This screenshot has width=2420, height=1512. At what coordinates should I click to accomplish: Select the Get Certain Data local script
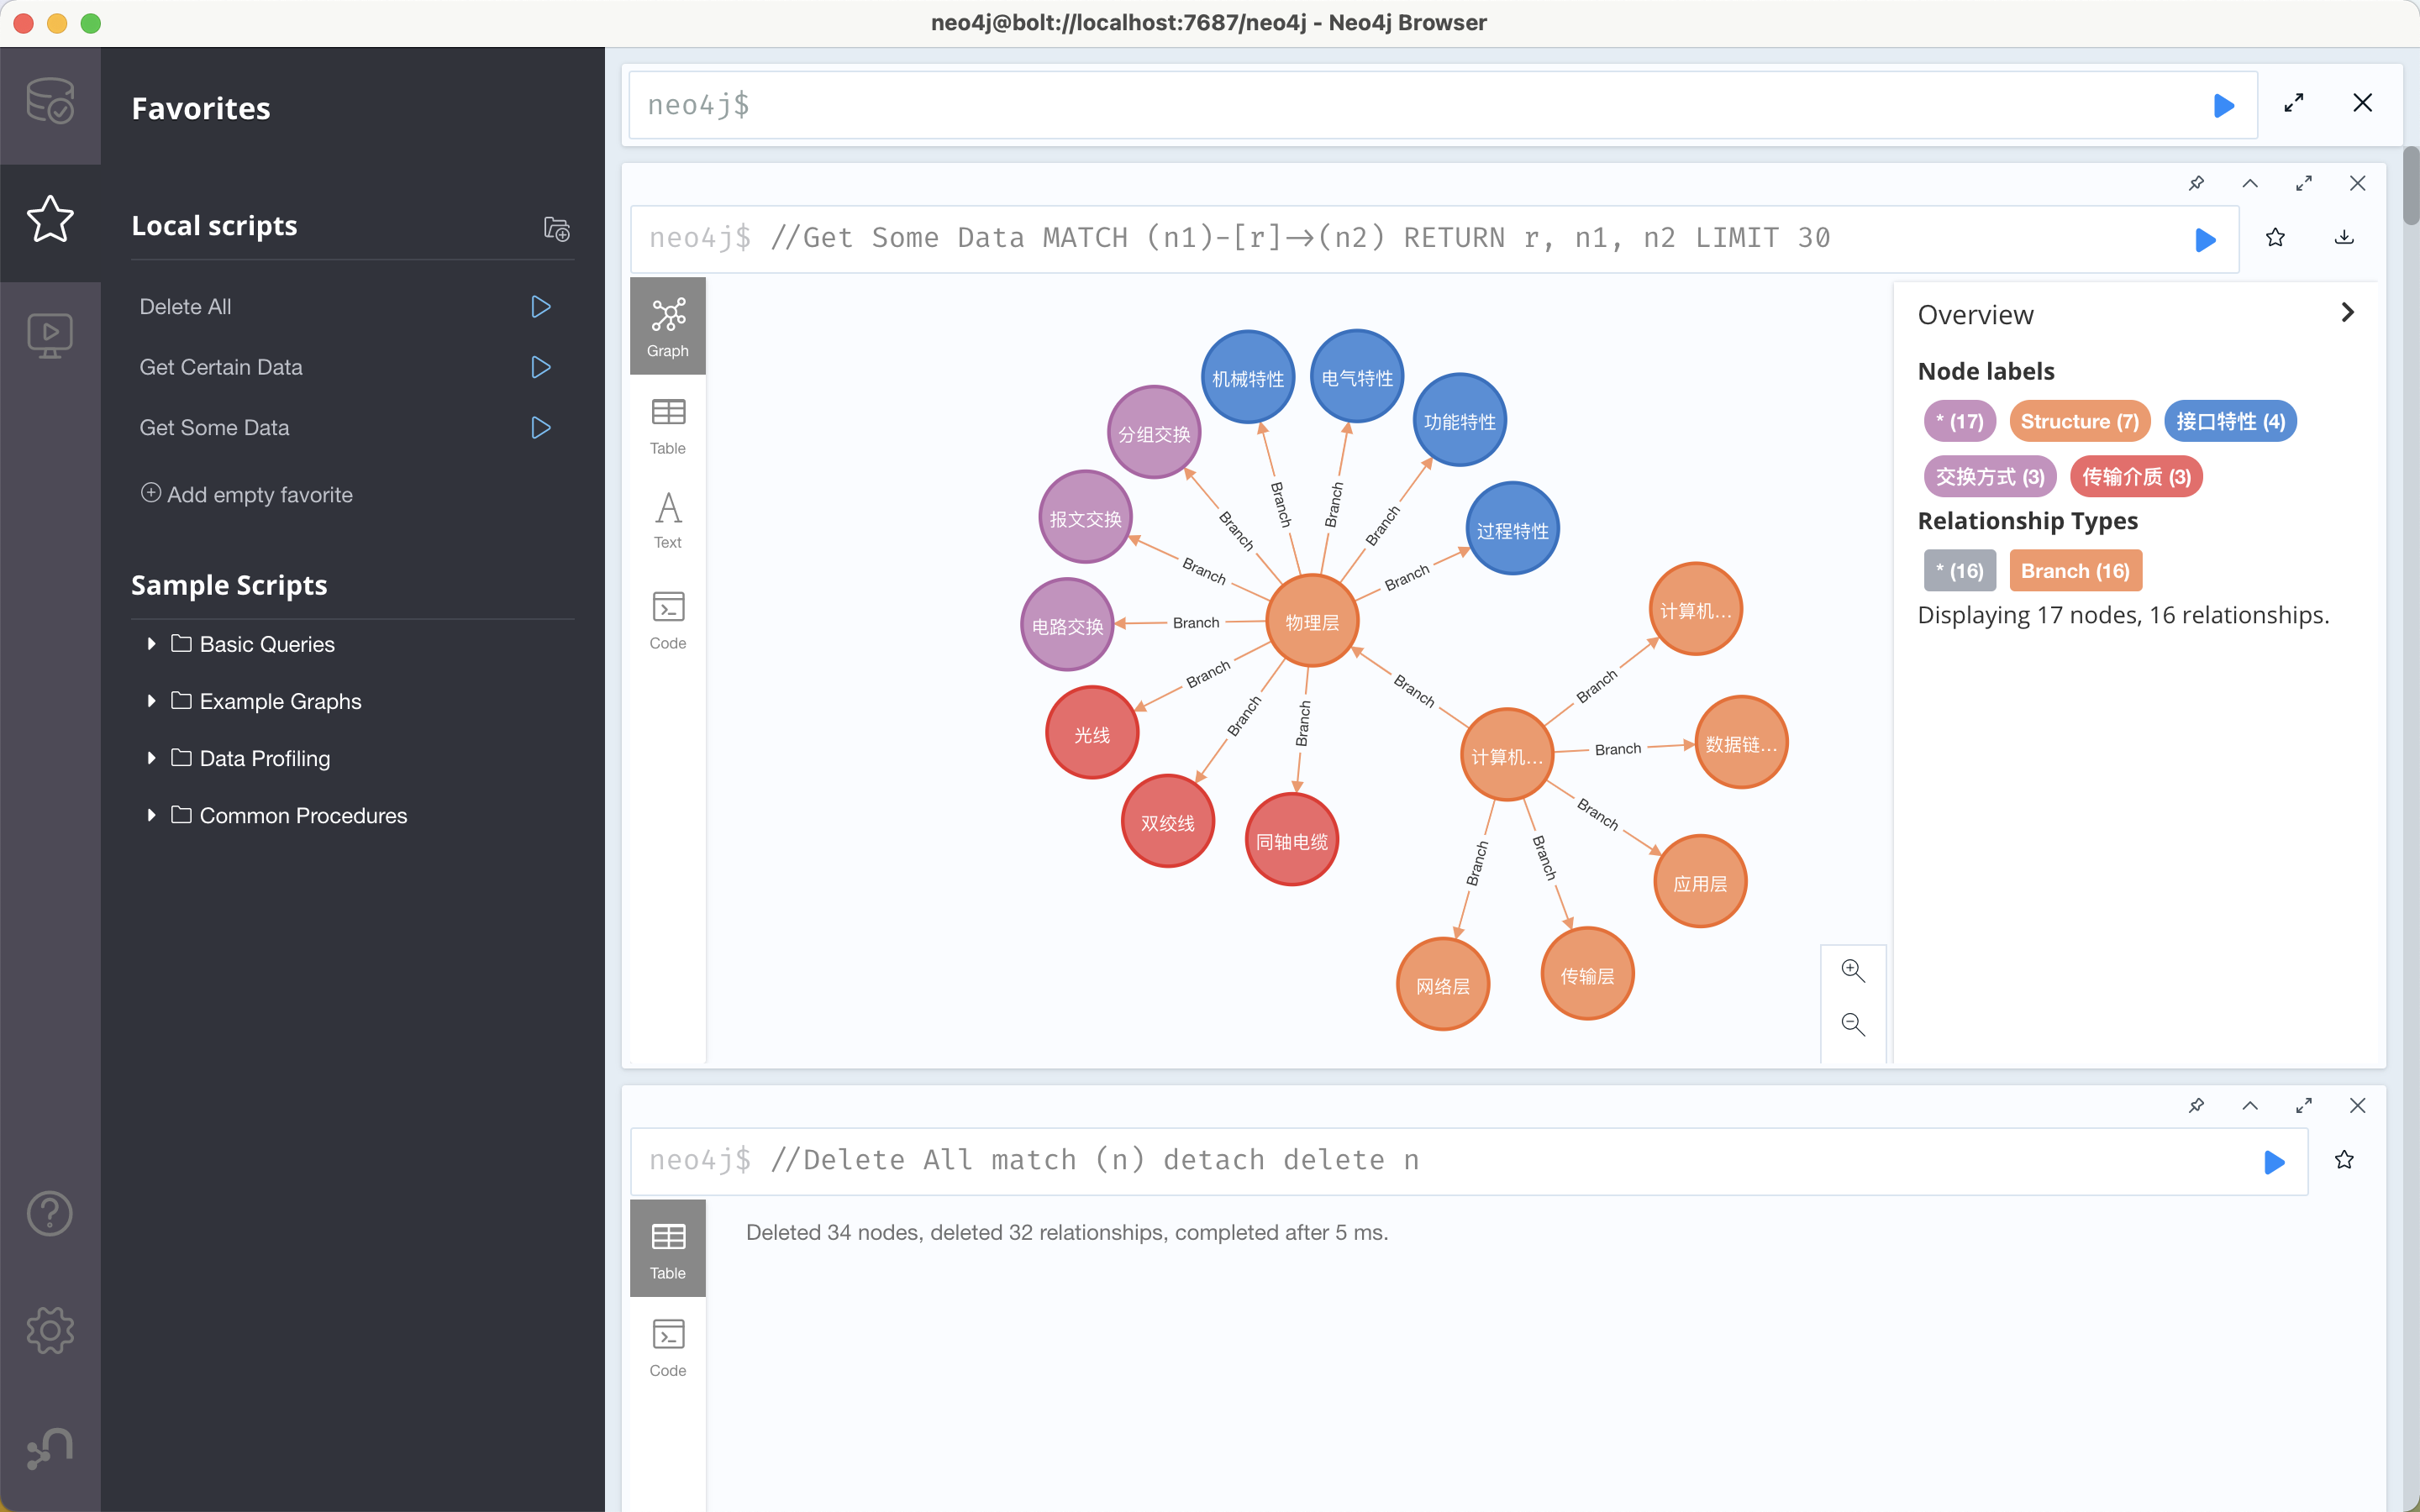coord(223,365)
